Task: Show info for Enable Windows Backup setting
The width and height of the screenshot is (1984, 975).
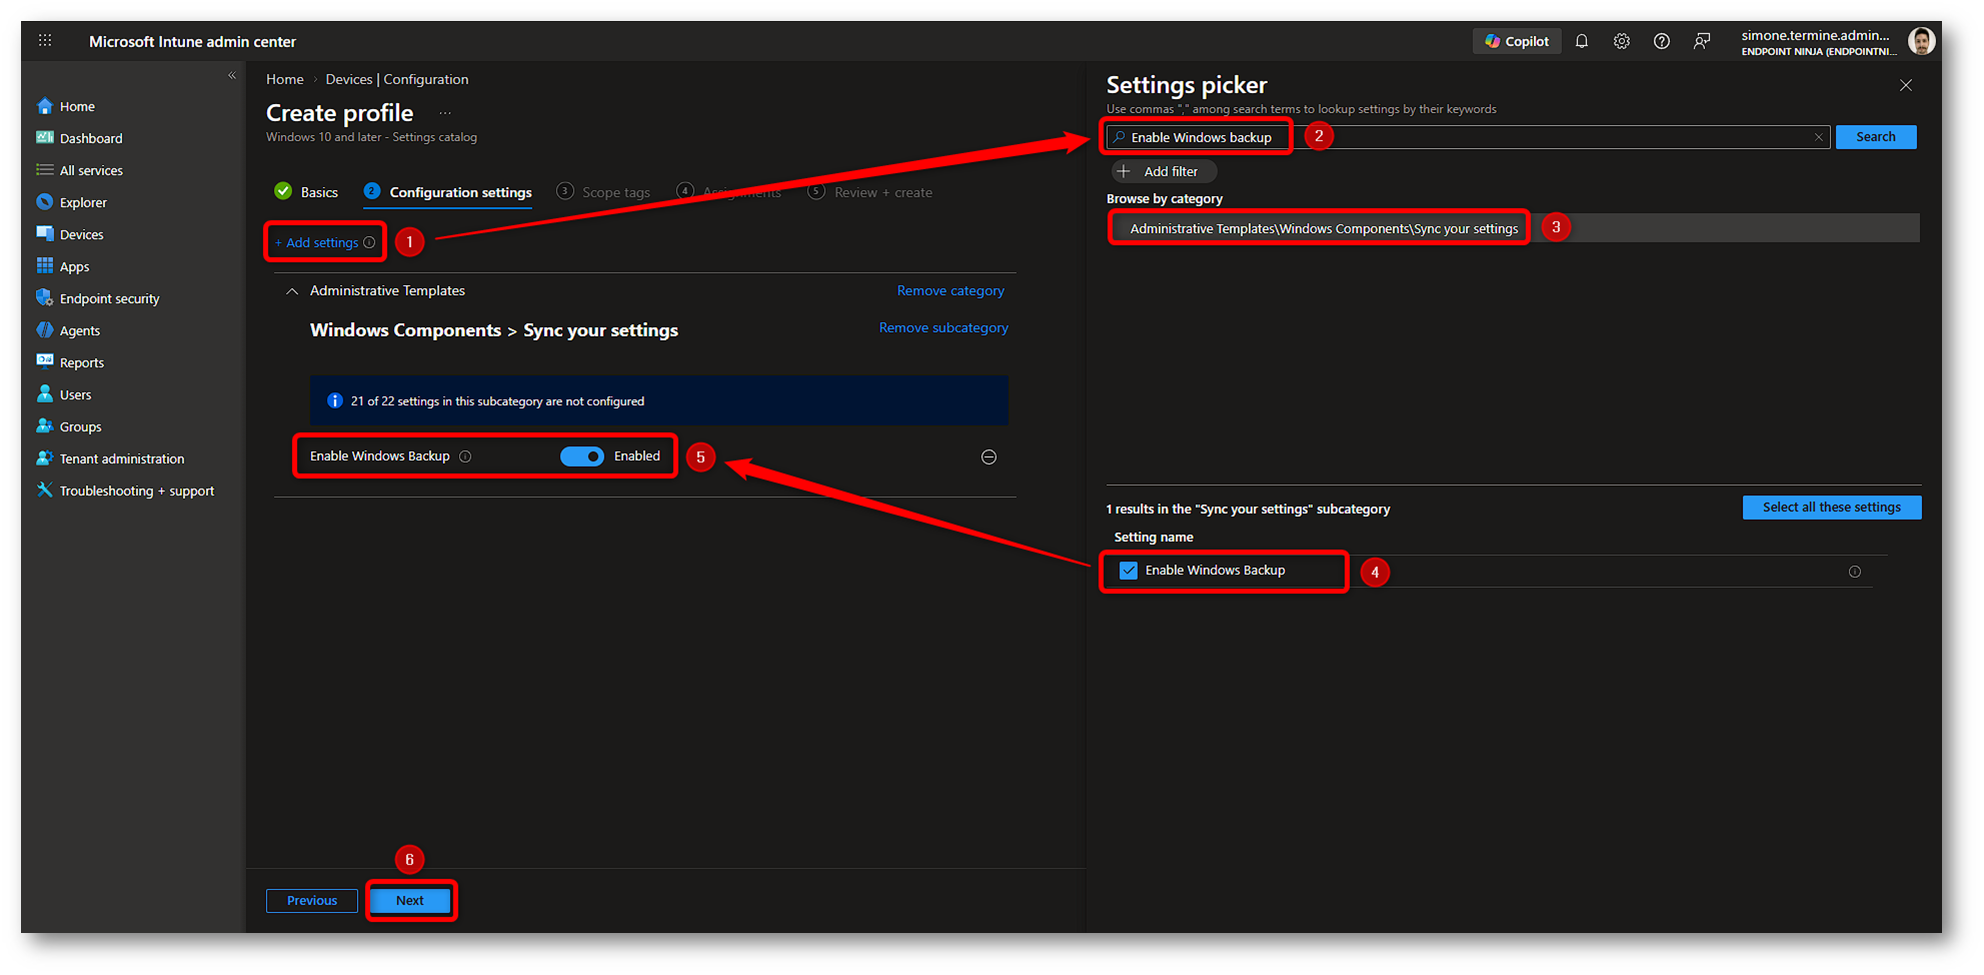Action: tap(465, 456)
